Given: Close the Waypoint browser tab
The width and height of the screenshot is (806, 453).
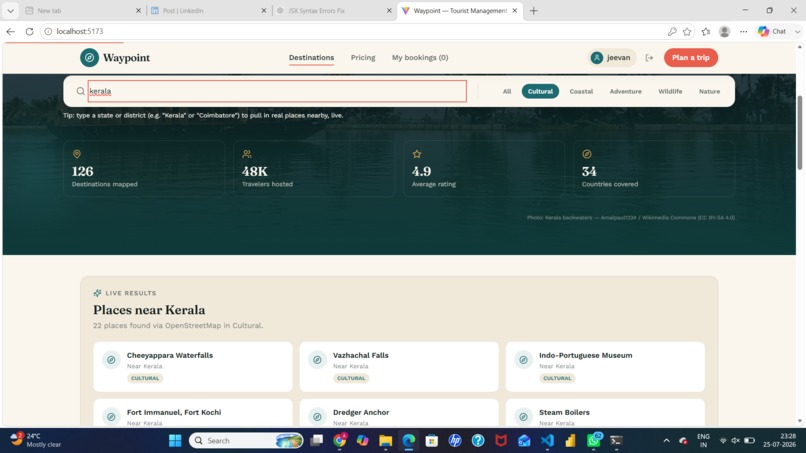Looking at the screenshot, I should (x=515, y=10).
